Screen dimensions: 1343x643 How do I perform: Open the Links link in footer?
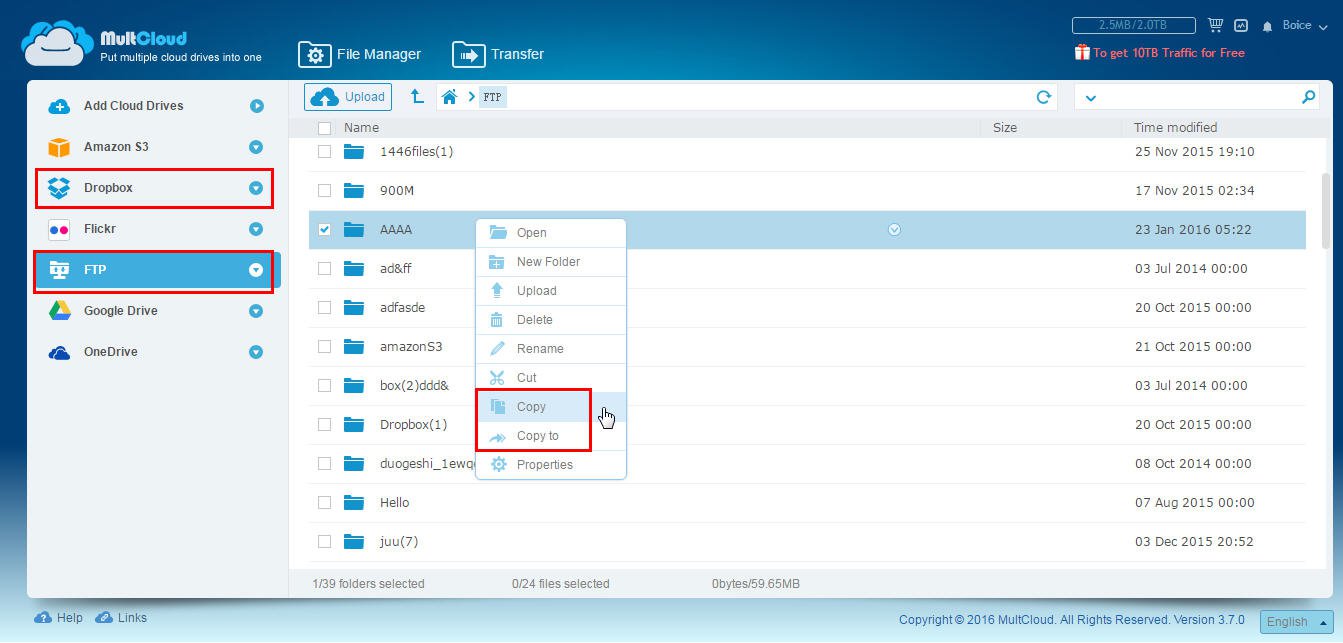click(121, 618)
